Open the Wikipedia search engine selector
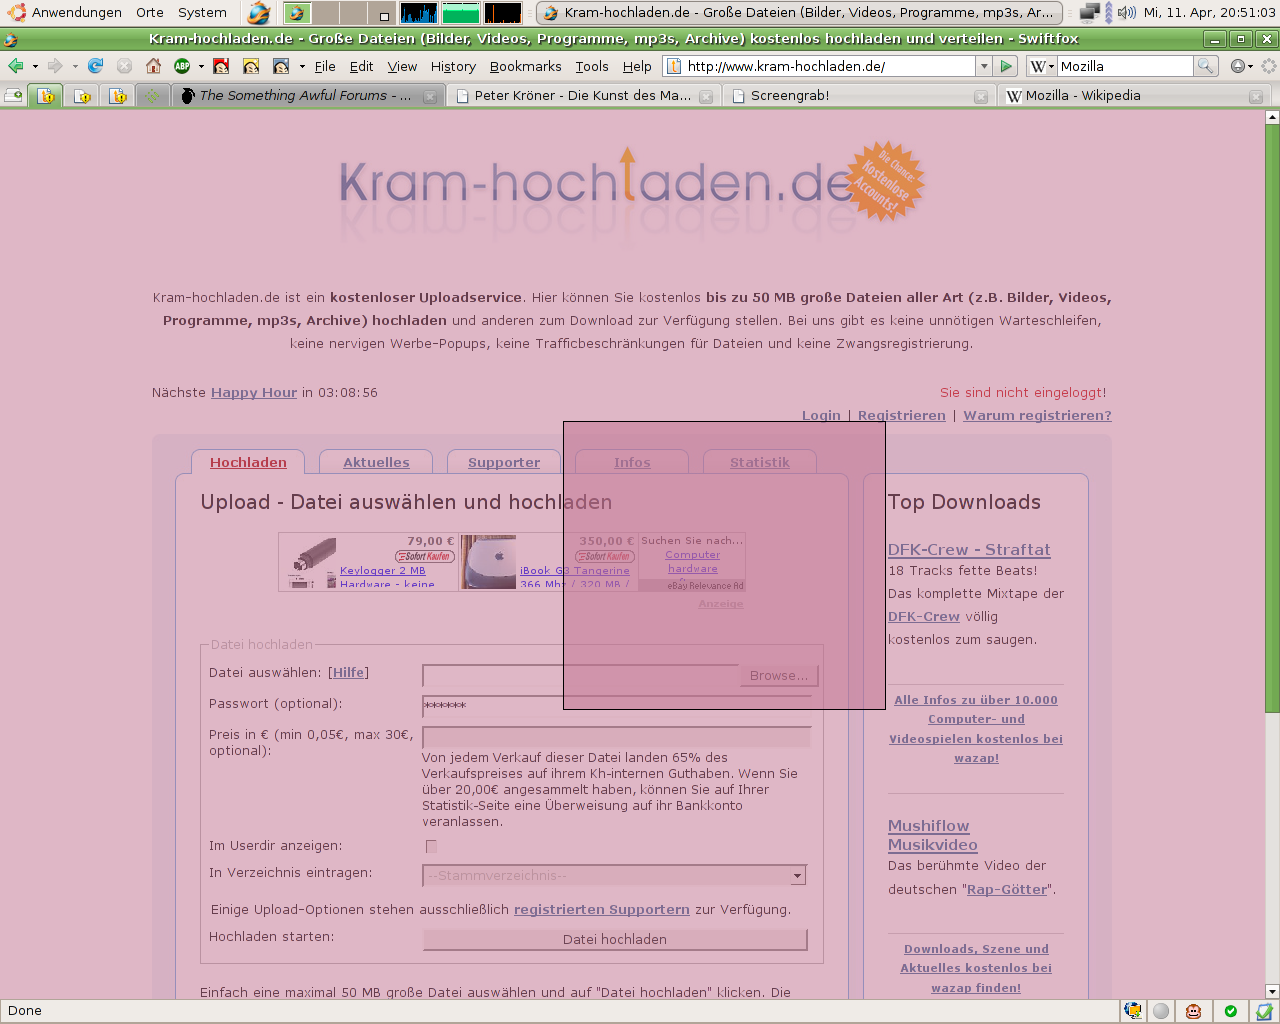The height and width of the screenshot is (1024, 1280). point(1042,66)
